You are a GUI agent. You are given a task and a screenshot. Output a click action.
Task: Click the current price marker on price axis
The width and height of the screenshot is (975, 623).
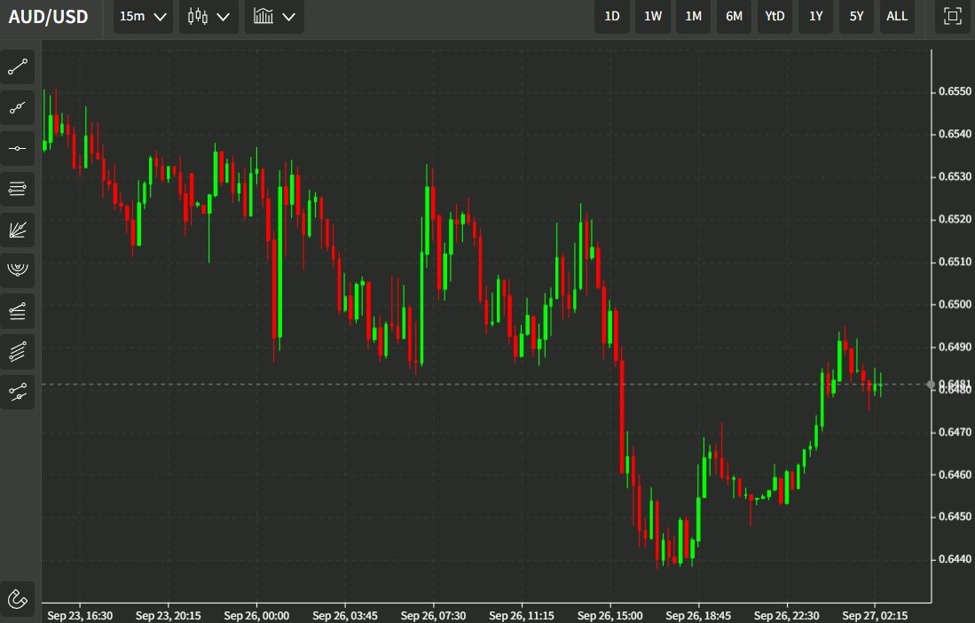tap(952, 385)
